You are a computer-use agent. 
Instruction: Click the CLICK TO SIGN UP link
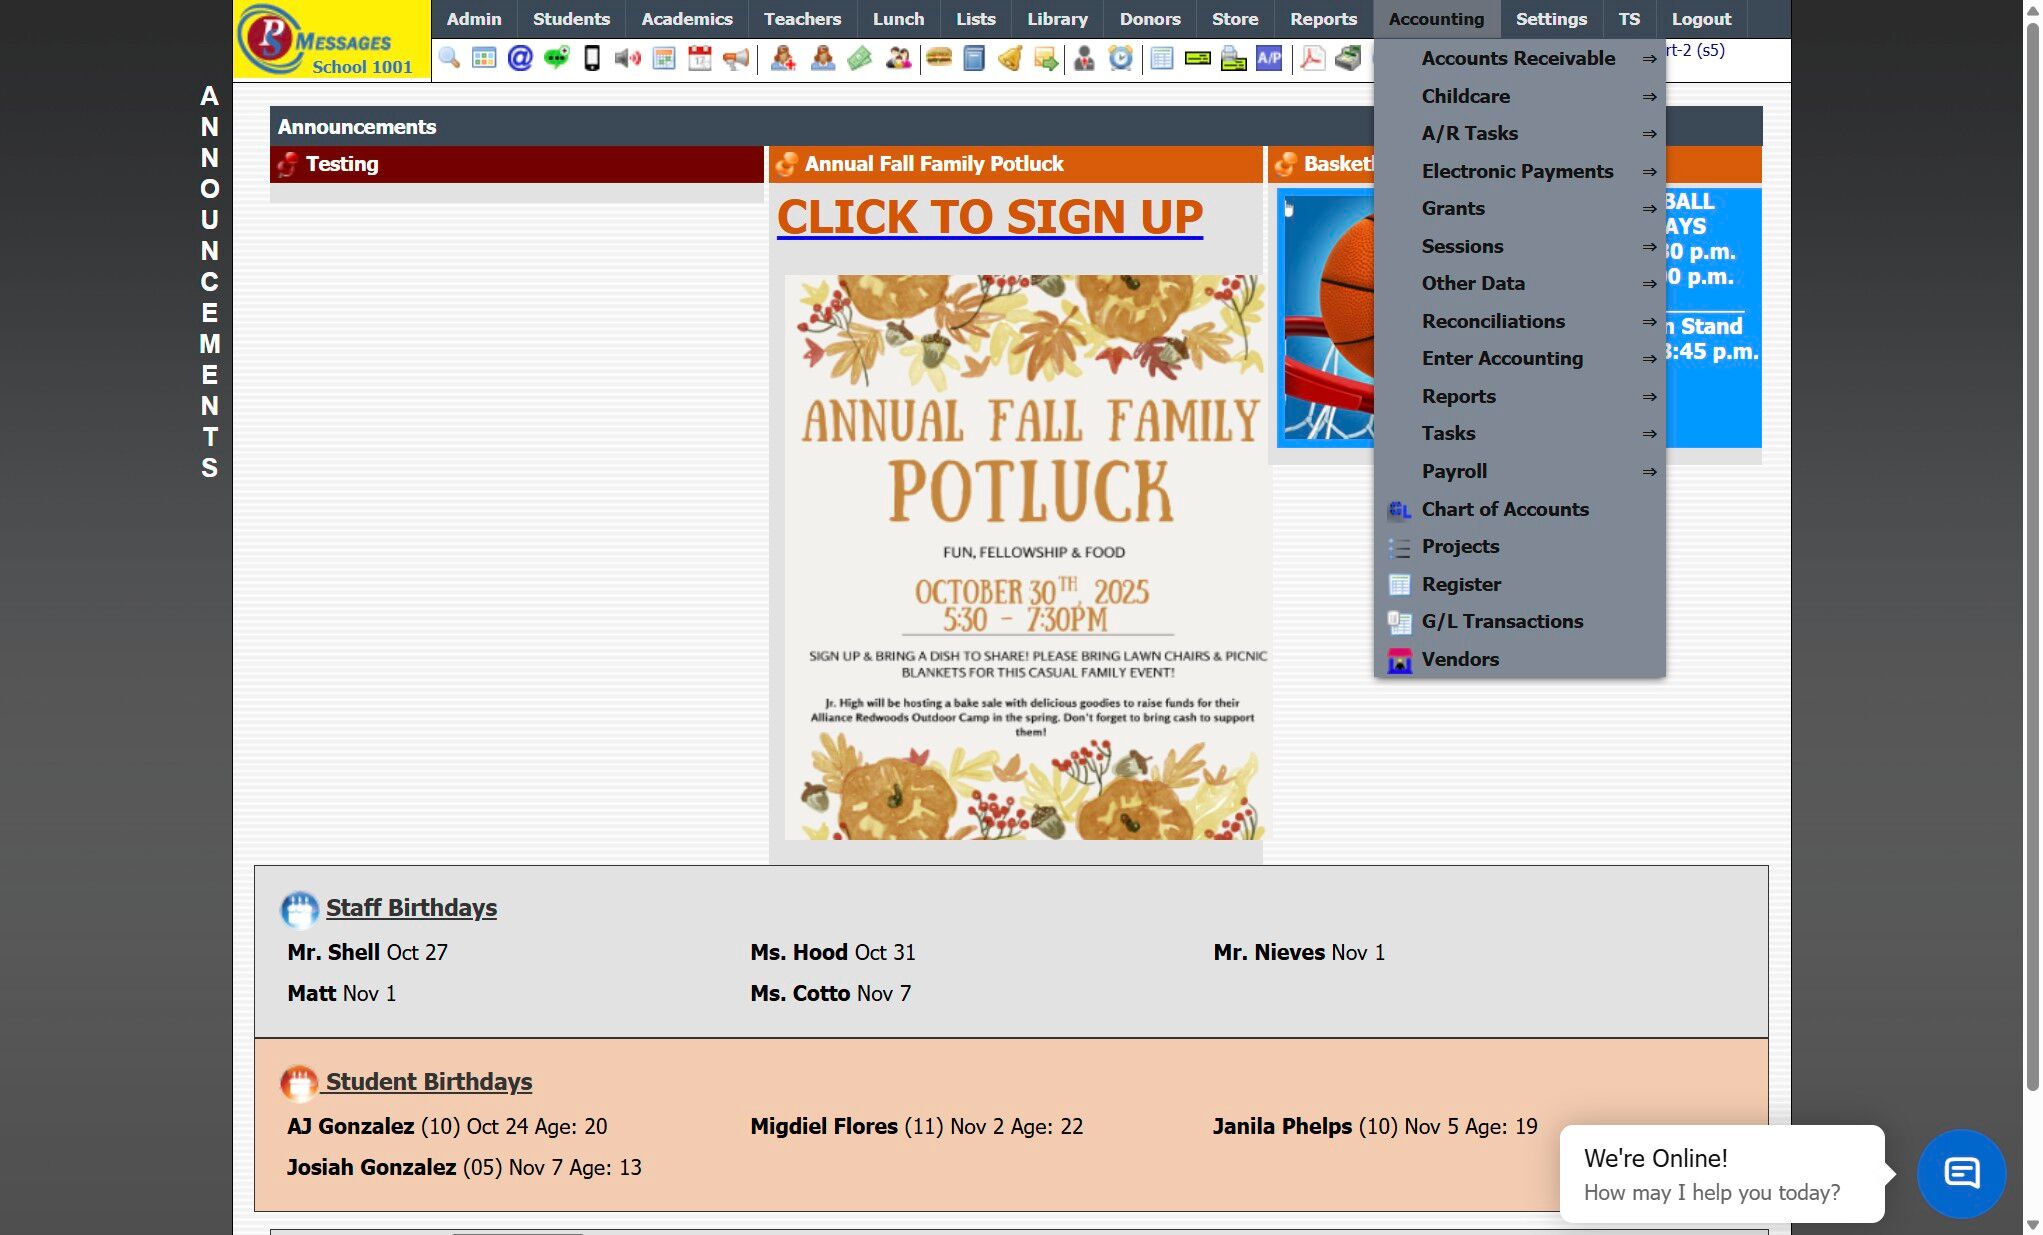point(989,217)
